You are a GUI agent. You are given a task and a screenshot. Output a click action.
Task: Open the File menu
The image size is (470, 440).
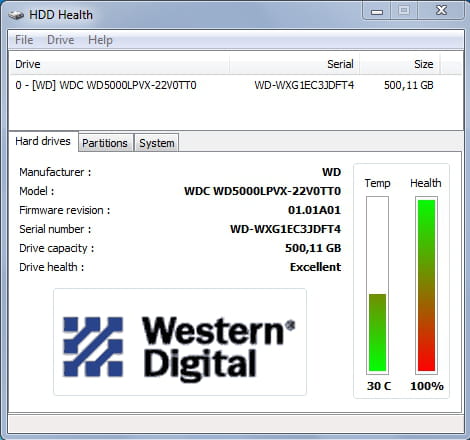(24, 40)
